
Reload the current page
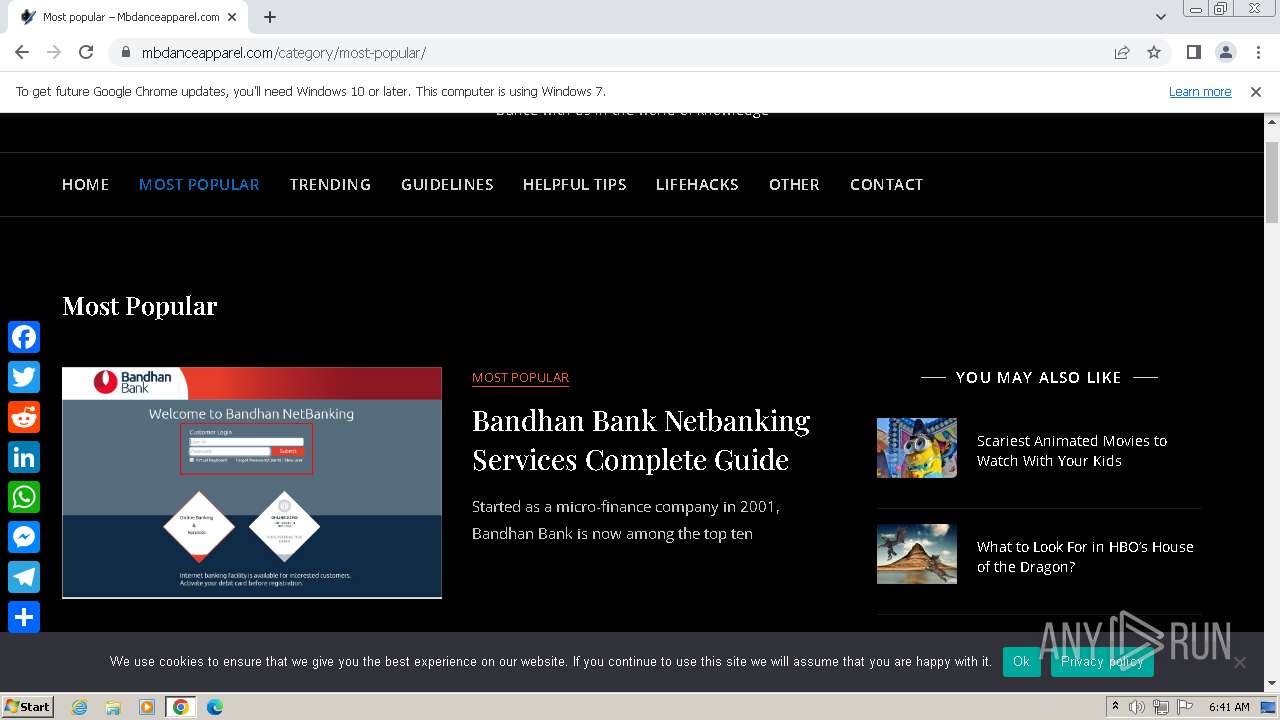tap(86, 52)
